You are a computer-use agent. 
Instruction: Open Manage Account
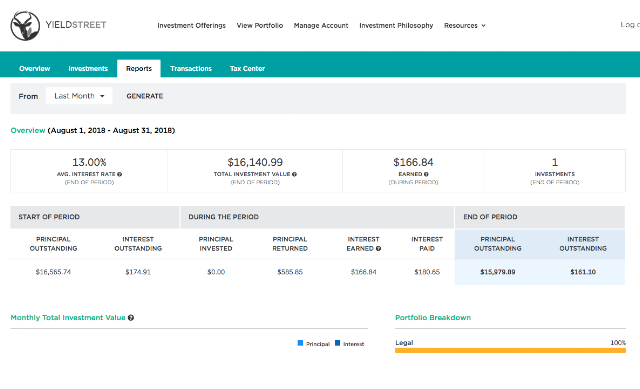tap(321, 25)
